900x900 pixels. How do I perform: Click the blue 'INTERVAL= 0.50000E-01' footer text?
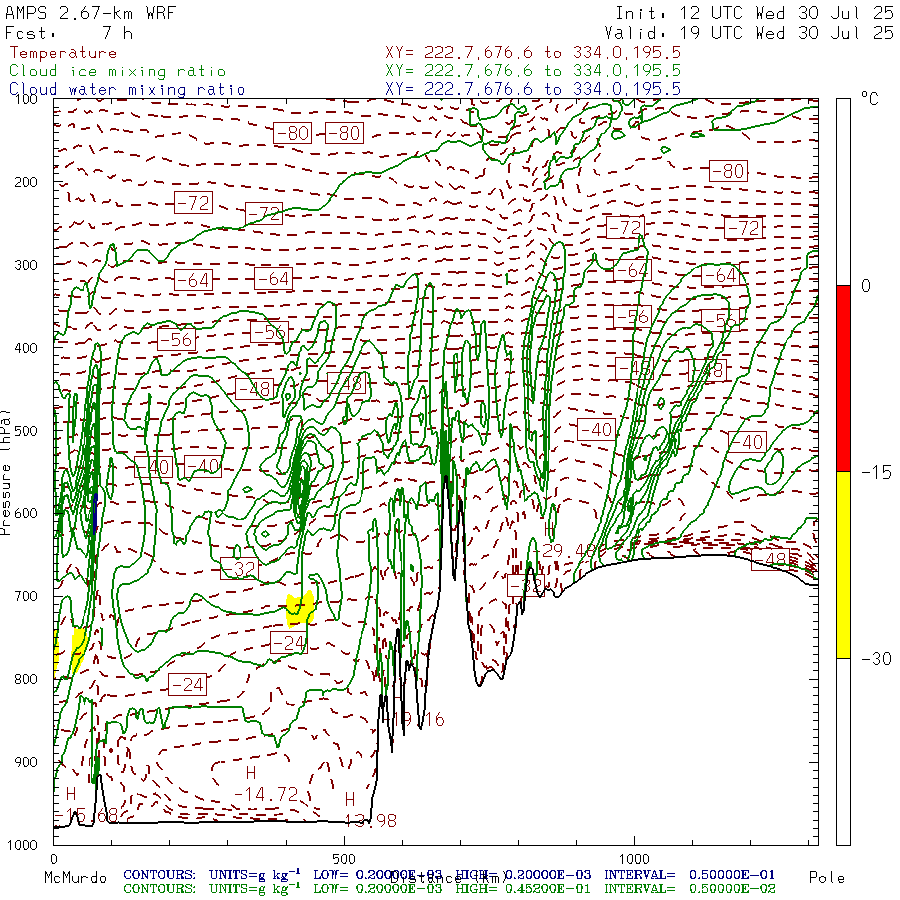689,875
